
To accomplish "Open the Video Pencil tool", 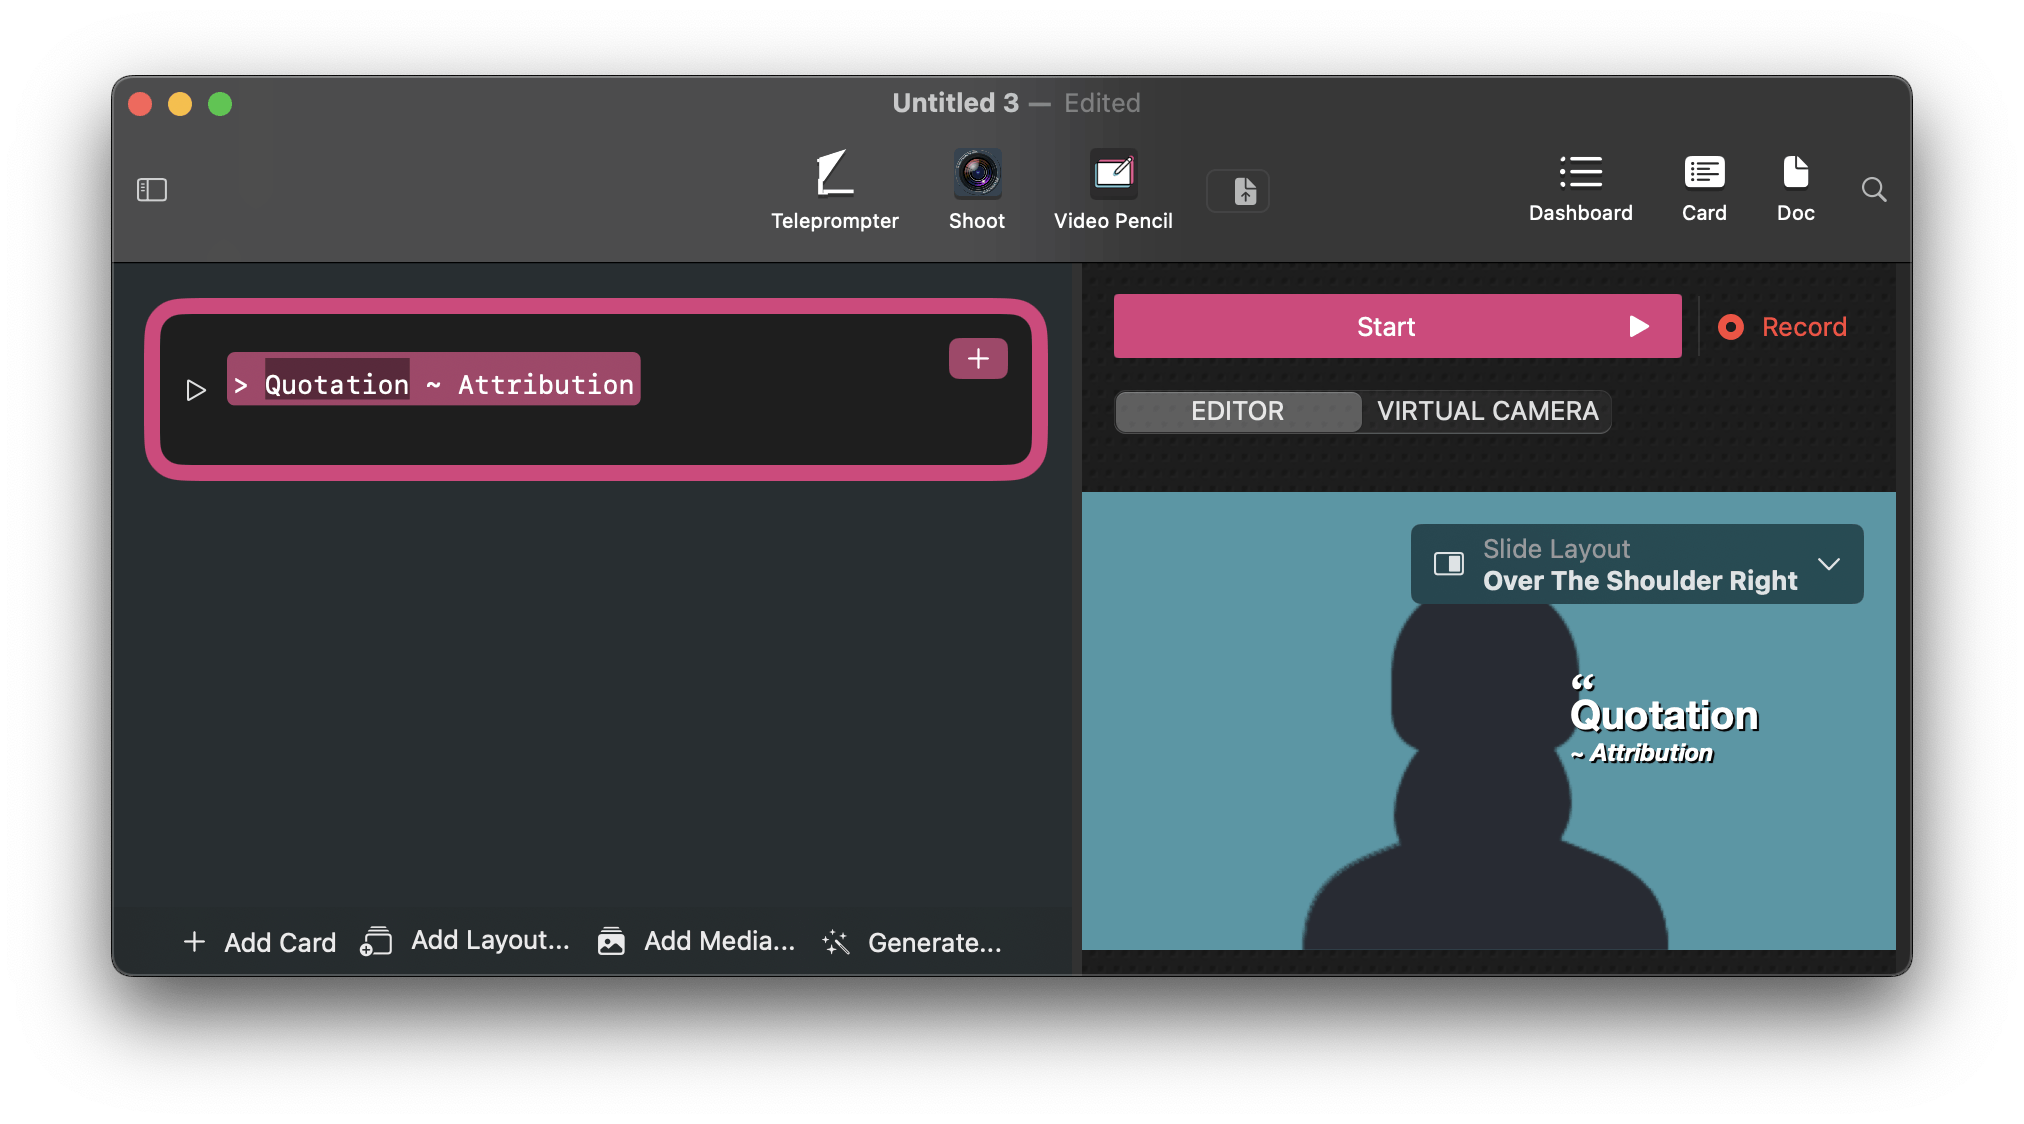I will (1113, 190).
